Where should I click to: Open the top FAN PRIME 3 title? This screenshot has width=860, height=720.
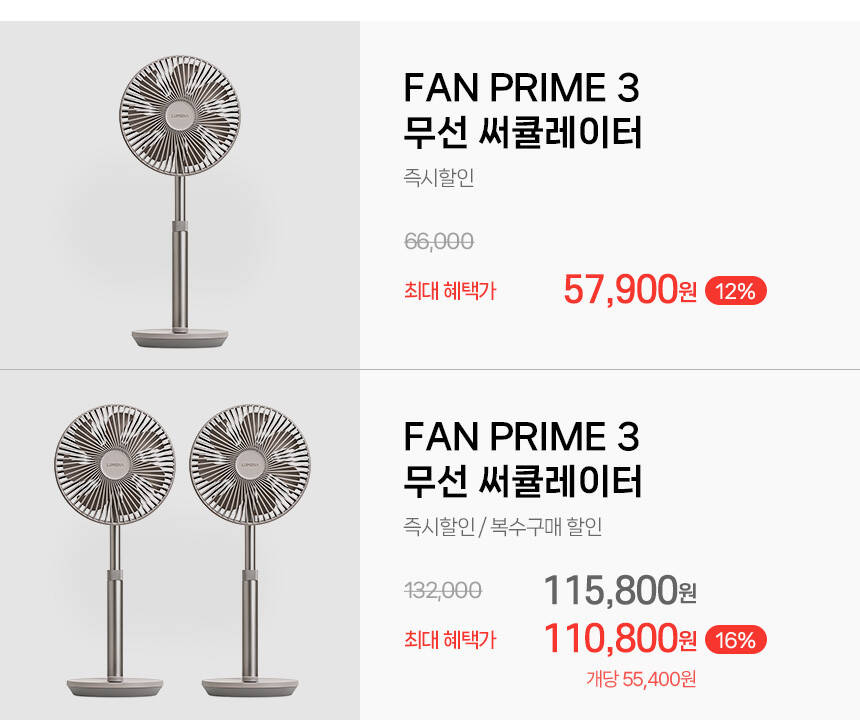[x=521, y=89]
